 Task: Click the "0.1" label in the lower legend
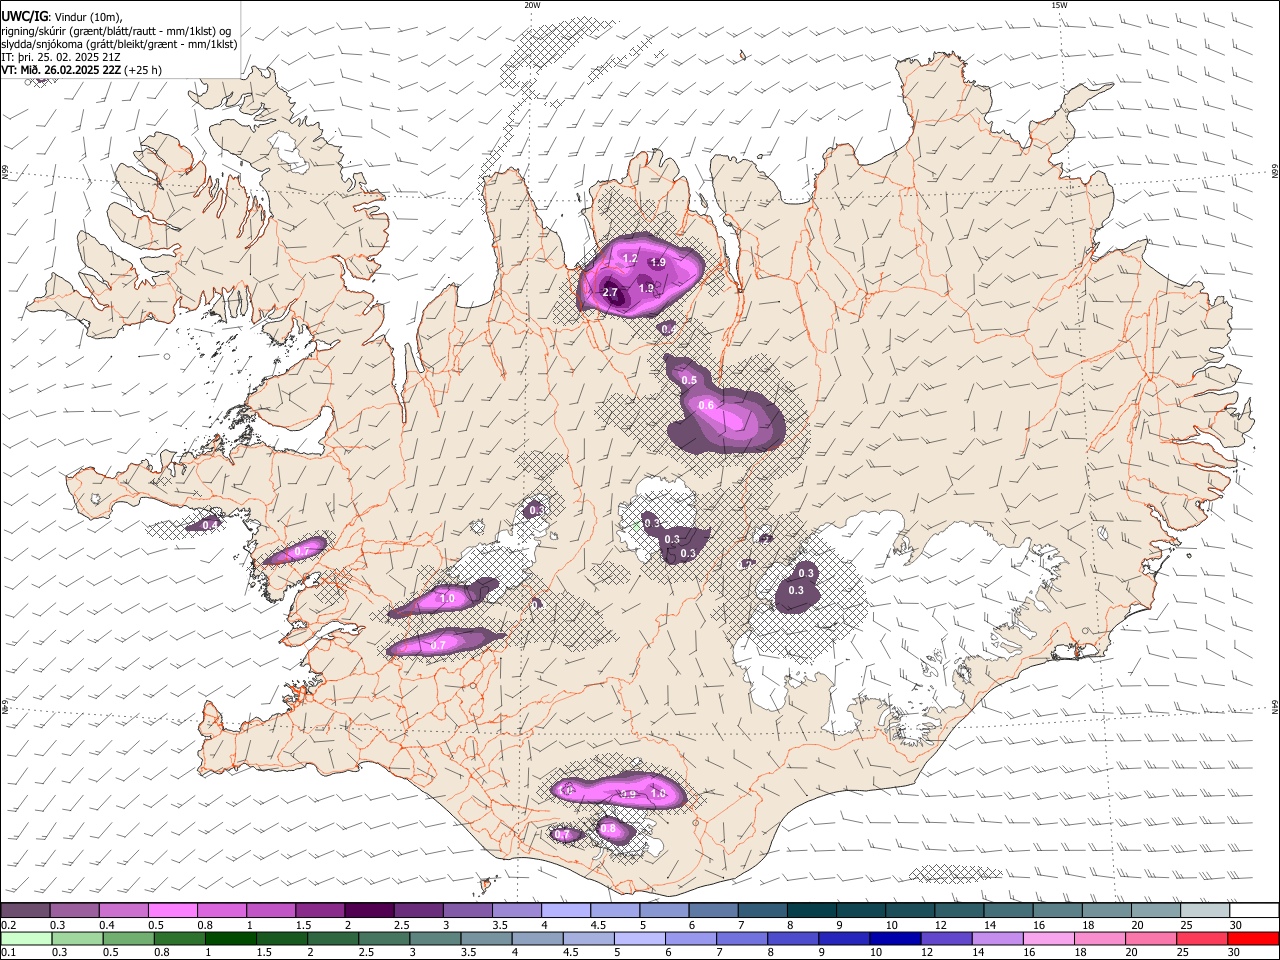(x=9, y=952)
